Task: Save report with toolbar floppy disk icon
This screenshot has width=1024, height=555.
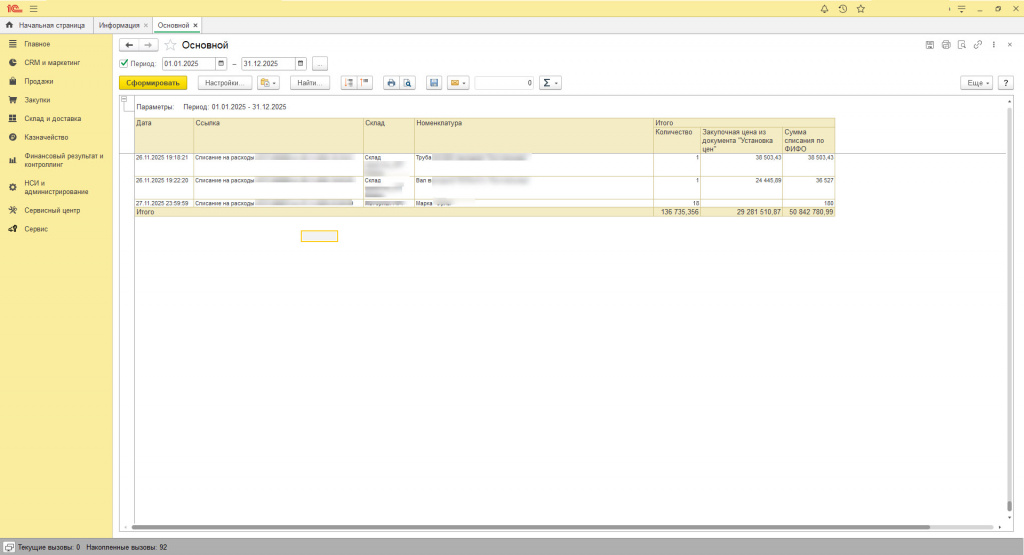Action: [434, 83]
